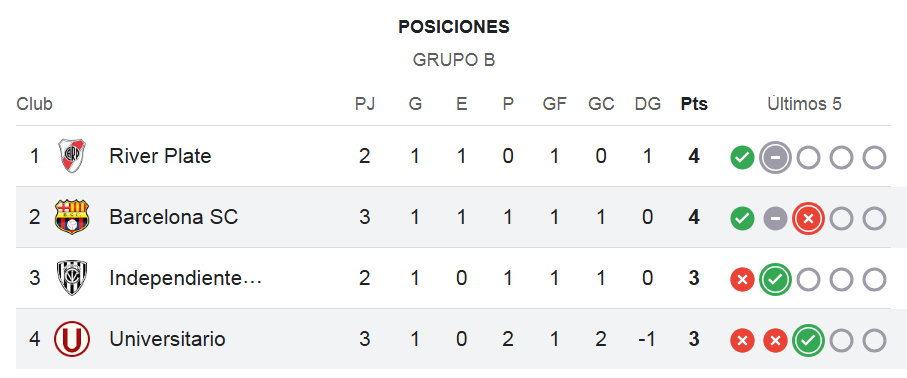Click the Independiente del Valle crest
The height and width of the screenshot is (378, 907).
click(x=72, y=278)
